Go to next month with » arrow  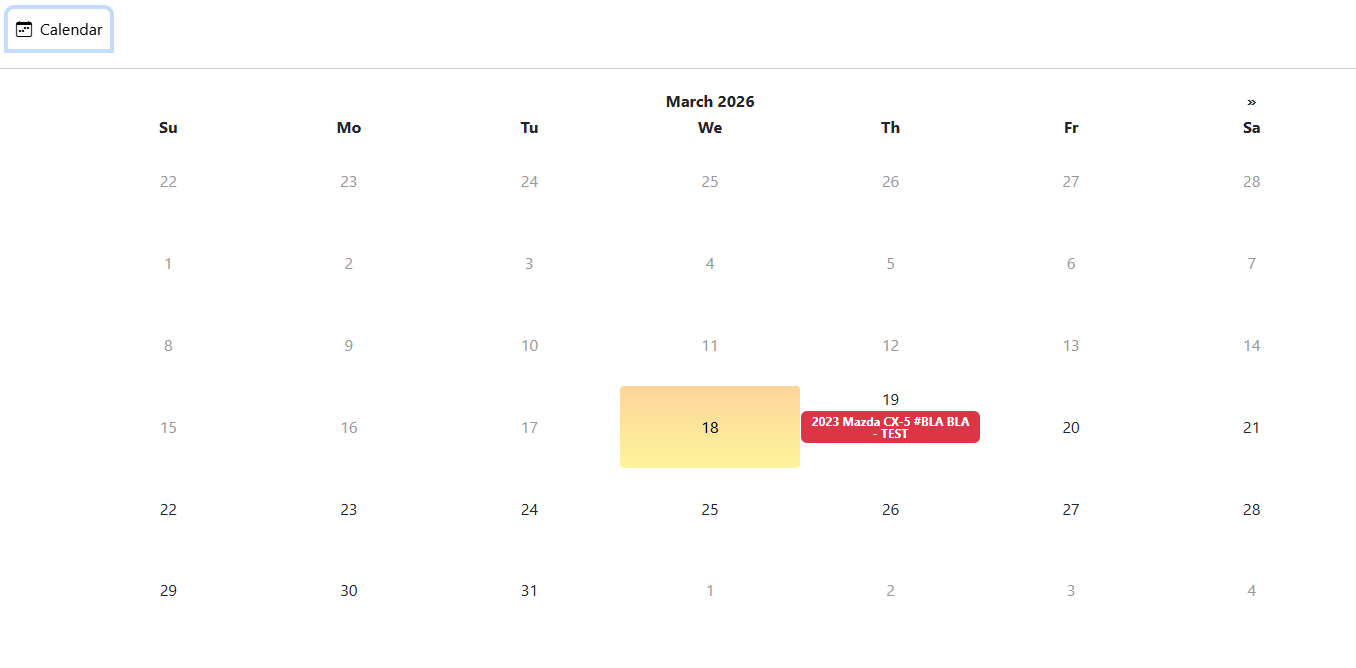(x=1251, y=102)
